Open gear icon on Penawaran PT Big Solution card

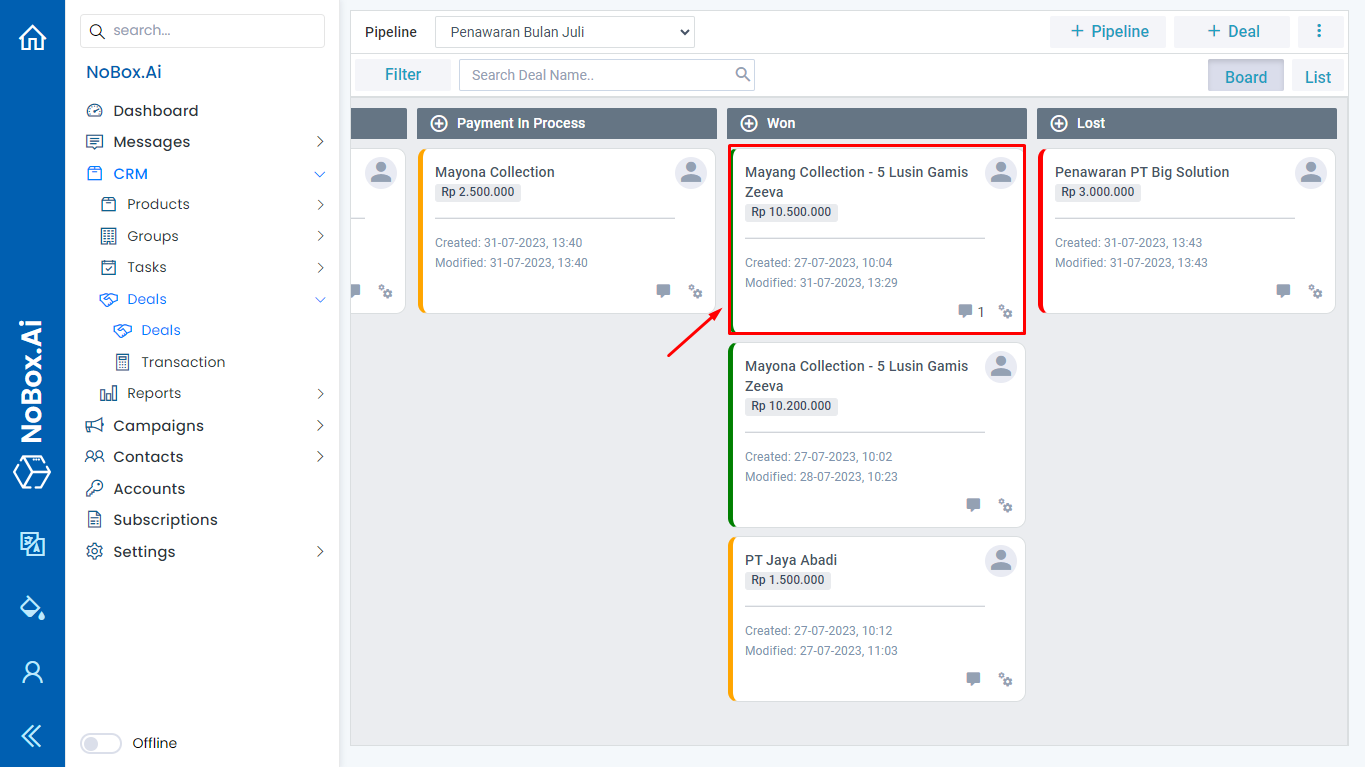coord(1315,291)
